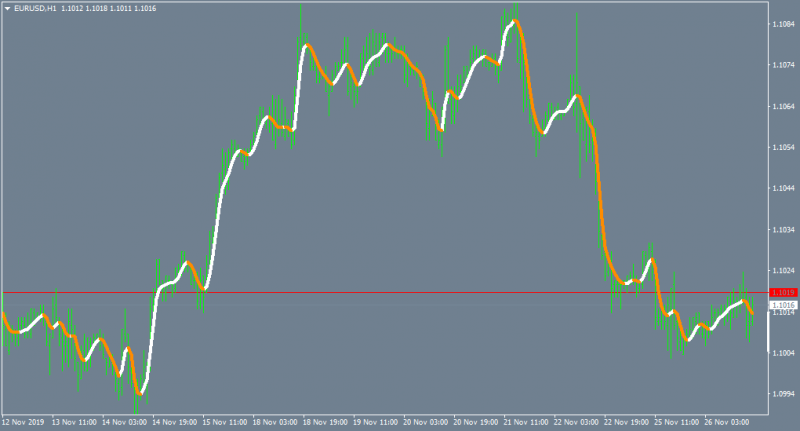
Task: Click the 22 Nov 03:00 time label
Action: (576, 422)
